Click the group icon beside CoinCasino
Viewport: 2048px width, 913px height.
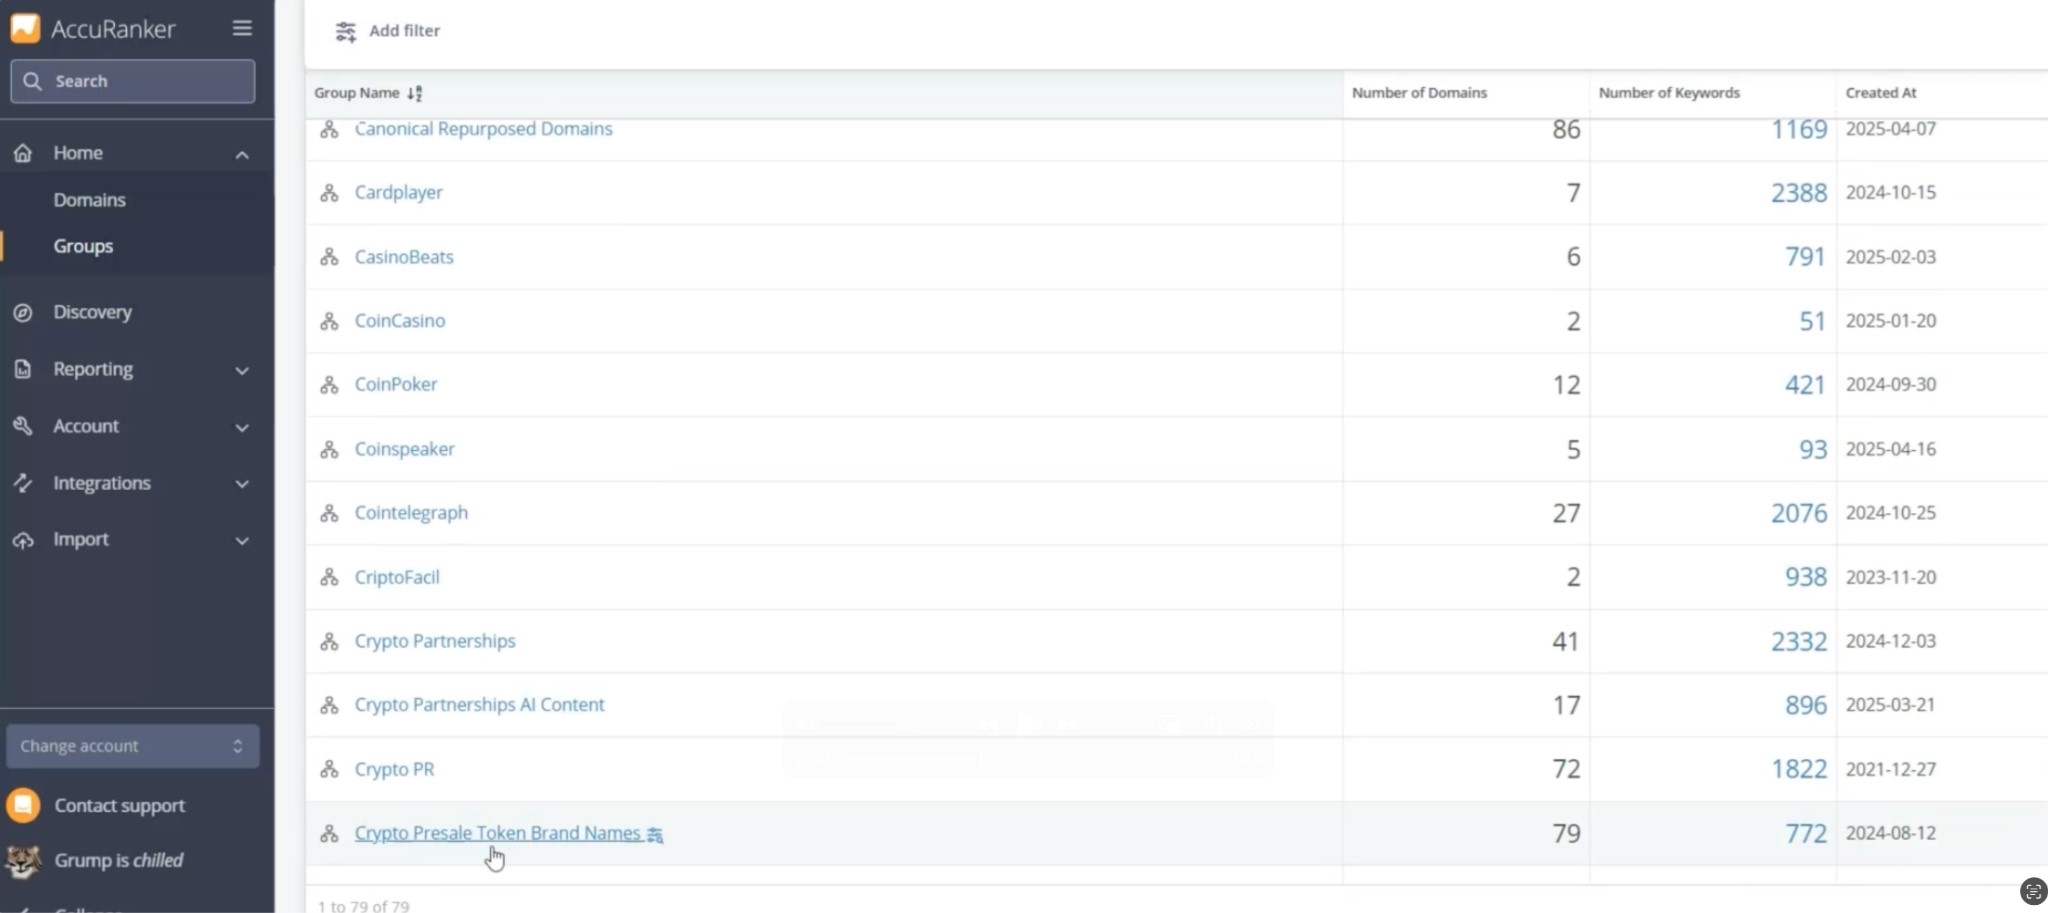coord(329,321)
